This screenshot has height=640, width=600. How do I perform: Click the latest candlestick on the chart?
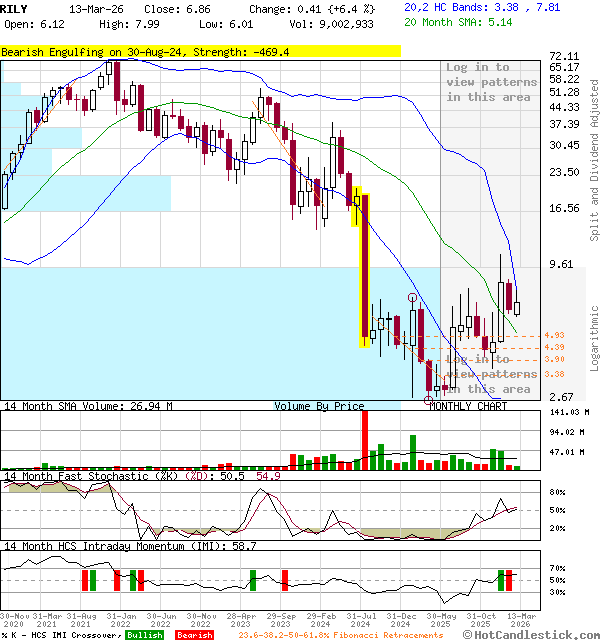click(x=516, y=308)
